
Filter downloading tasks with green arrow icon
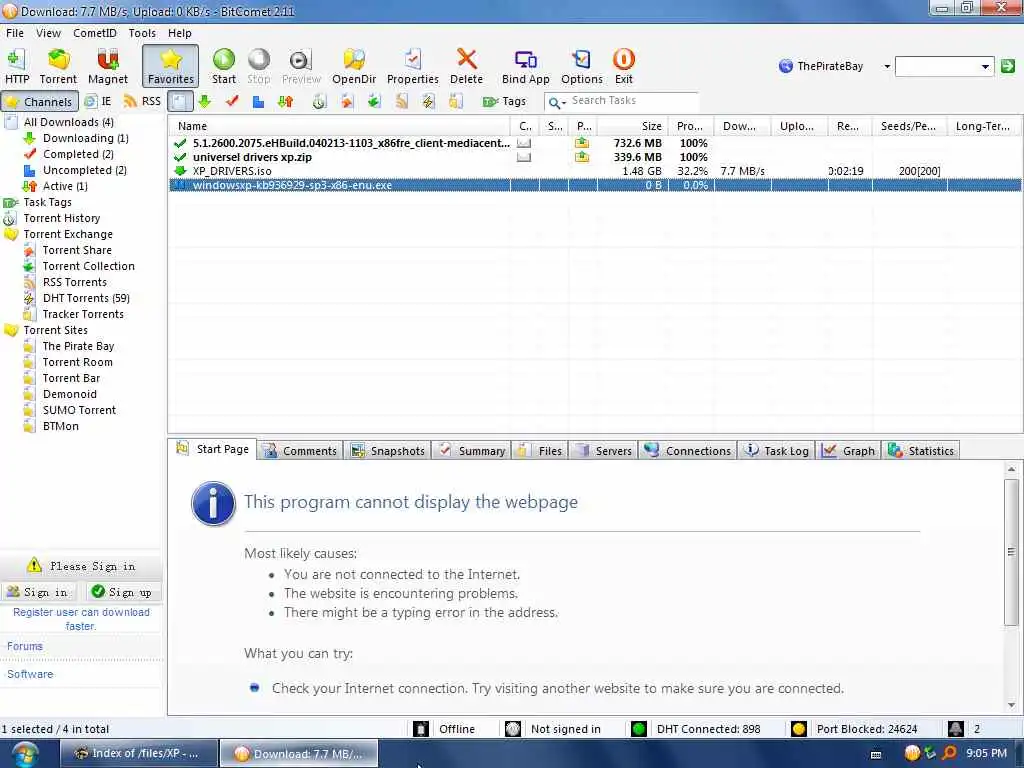coord(204,101)
